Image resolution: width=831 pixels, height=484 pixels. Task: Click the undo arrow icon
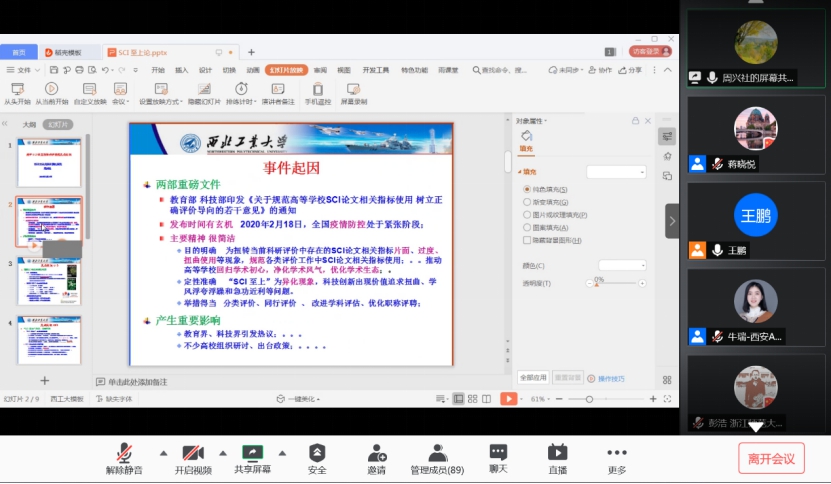(x=105, y=70)
